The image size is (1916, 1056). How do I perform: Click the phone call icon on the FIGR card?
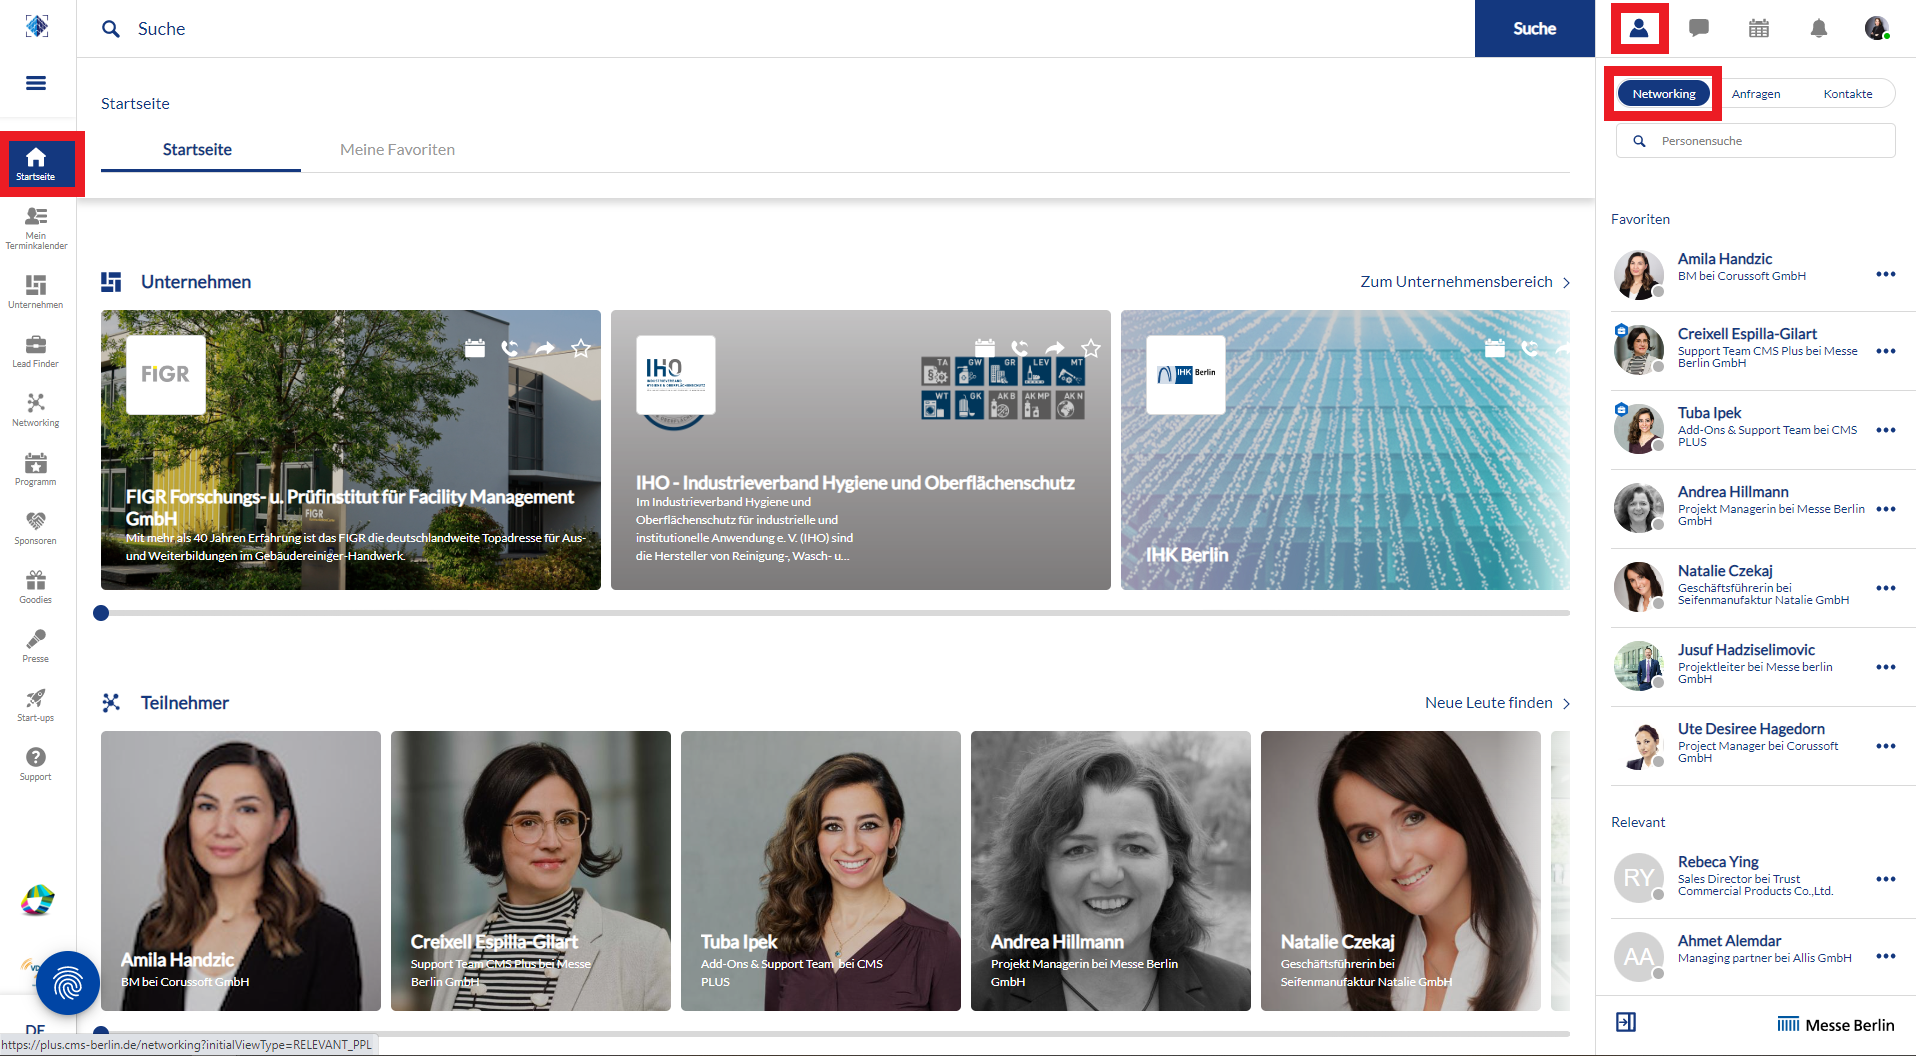(510, 348)
